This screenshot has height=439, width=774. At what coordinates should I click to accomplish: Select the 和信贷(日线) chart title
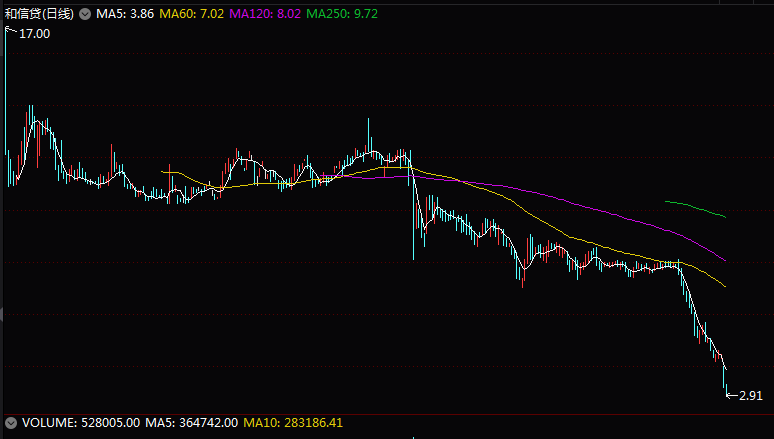tap(39, 14)
